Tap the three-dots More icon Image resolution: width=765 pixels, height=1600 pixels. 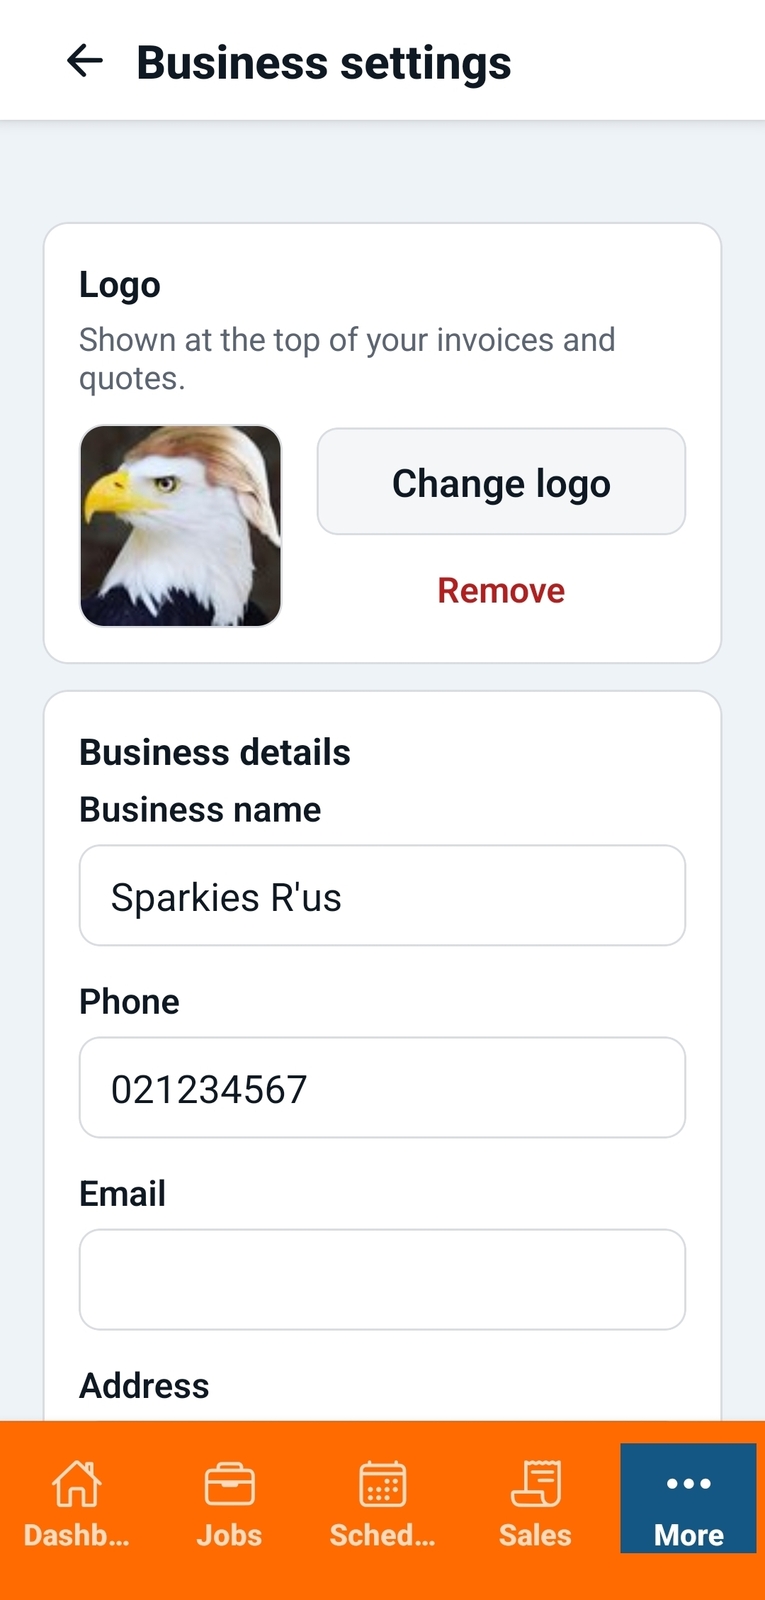coord(689,1483)
